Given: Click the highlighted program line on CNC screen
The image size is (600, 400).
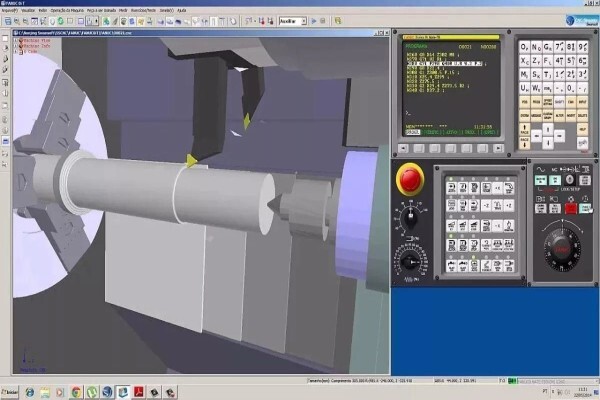Looking at the screenshot, I should 445,64.
